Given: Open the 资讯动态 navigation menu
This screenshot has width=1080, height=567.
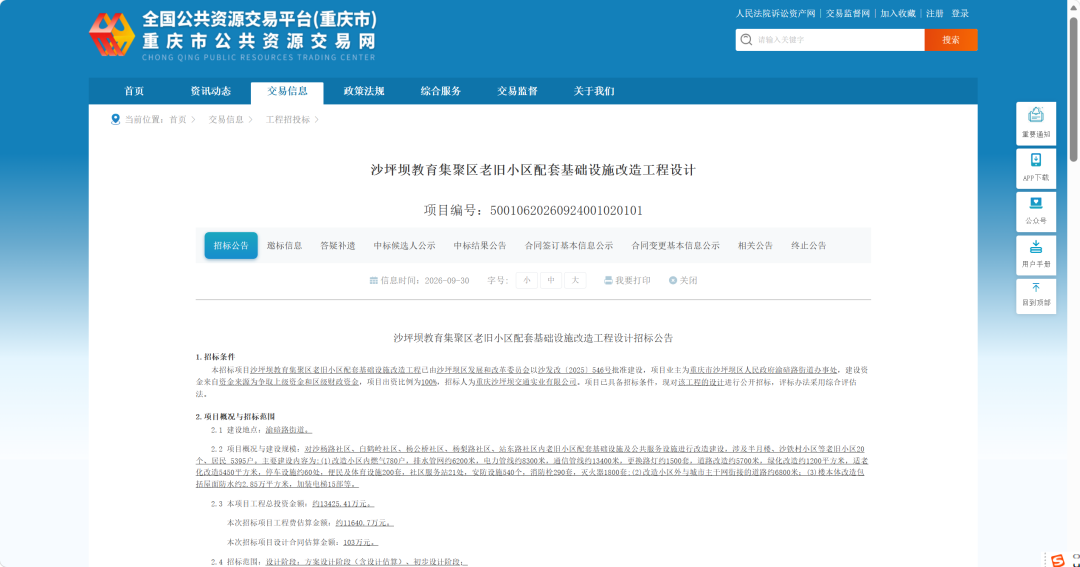Looking at the screenshot, I should (x=211, y=91).
